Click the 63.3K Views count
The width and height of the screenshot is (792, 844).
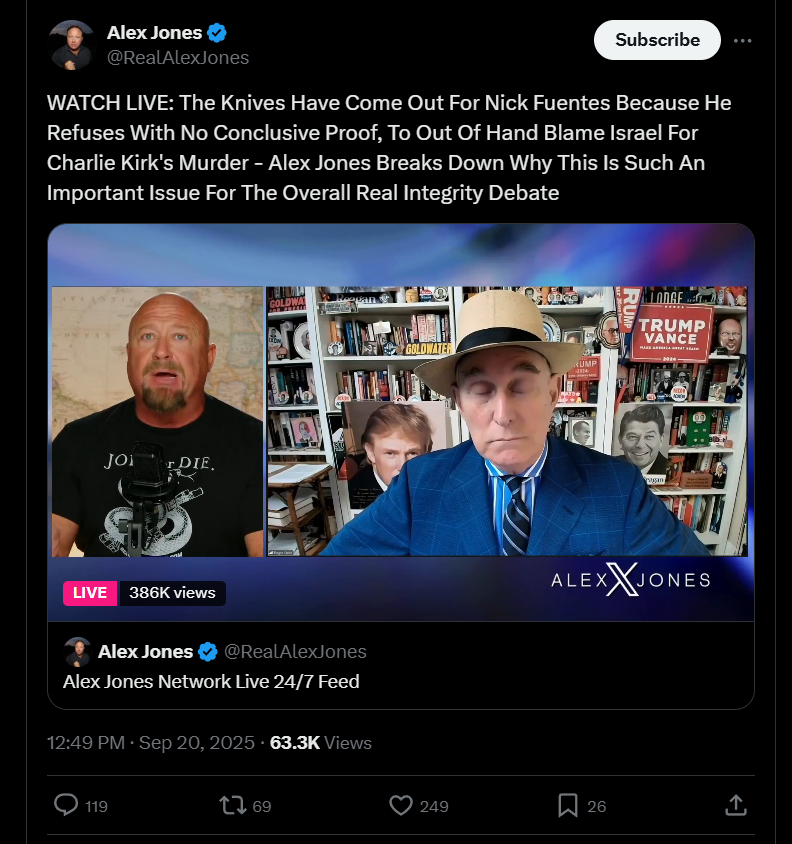(x=320, y=743)
